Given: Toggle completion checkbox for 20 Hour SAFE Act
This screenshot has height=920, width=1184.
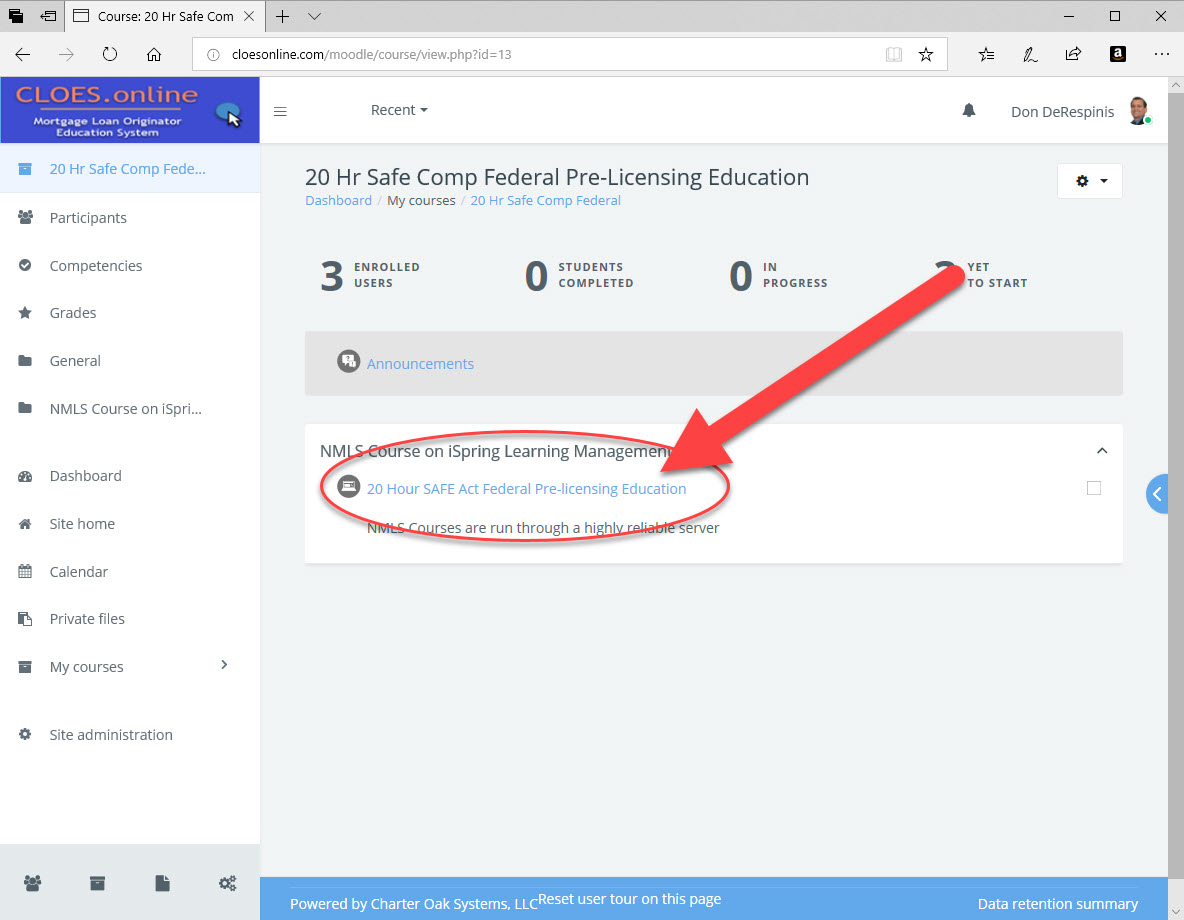Looking at the screenshot, I should click(x=1093, y=488).
